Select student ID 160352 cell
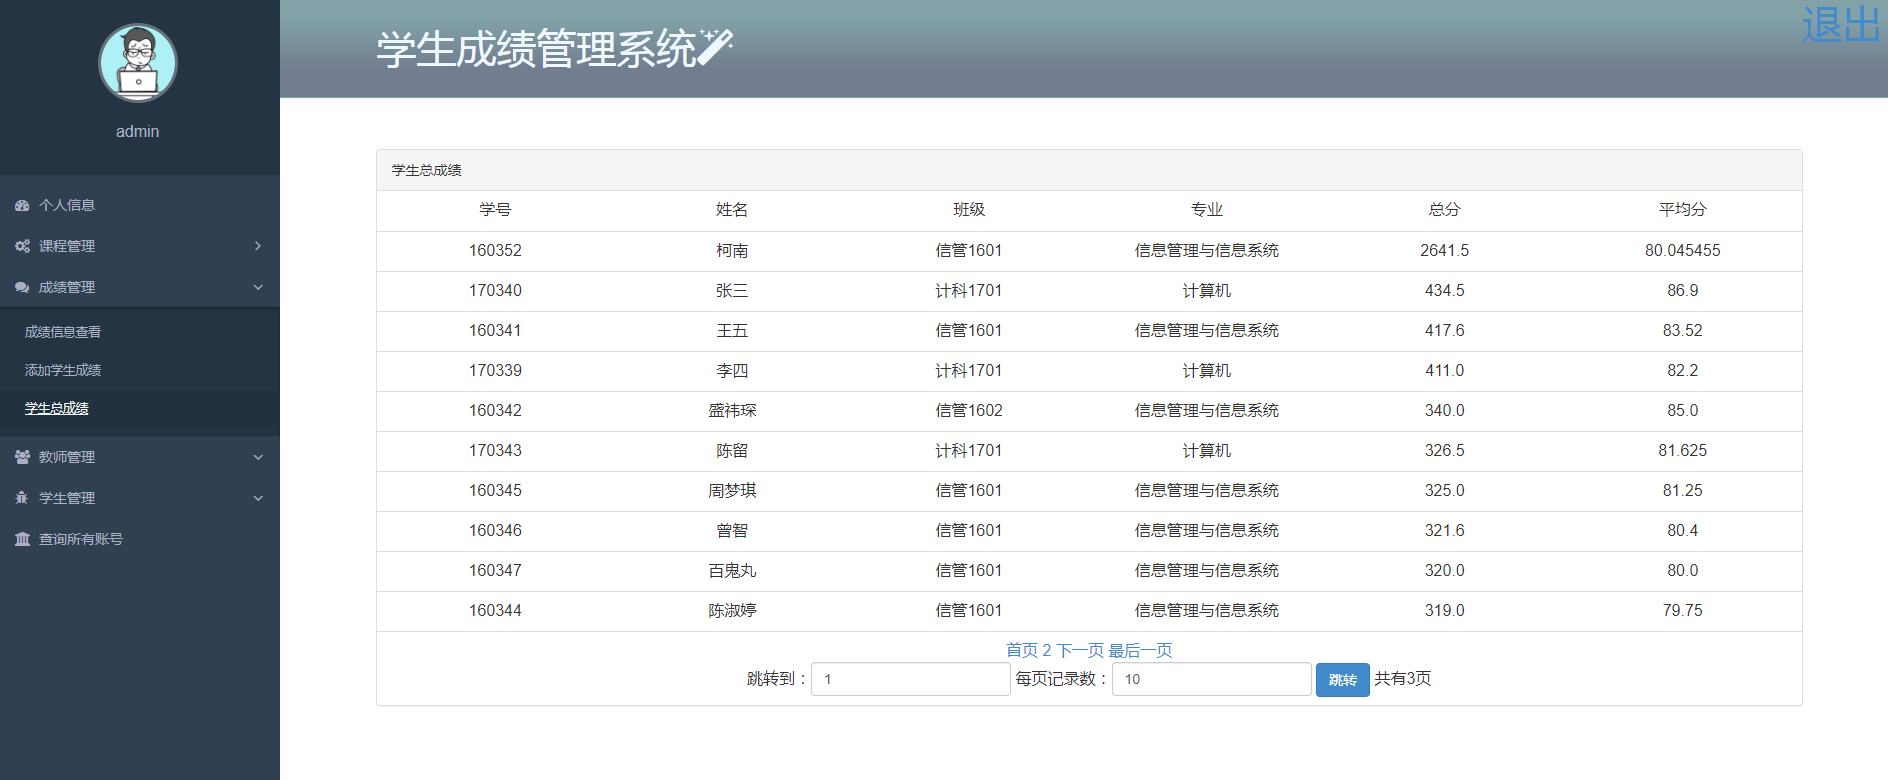This screenshot has width=1888, height=780. (495, 251)
